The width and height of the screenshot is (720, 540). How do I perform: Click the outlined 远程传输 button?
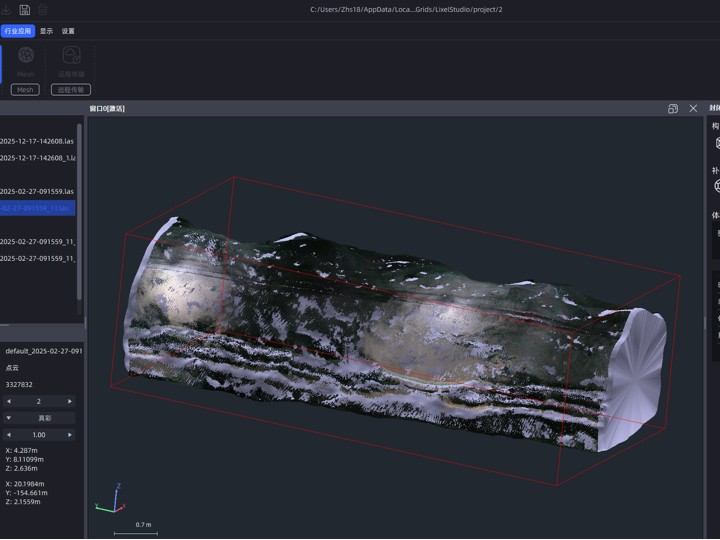pyautogui.click(x=71, y=90)
